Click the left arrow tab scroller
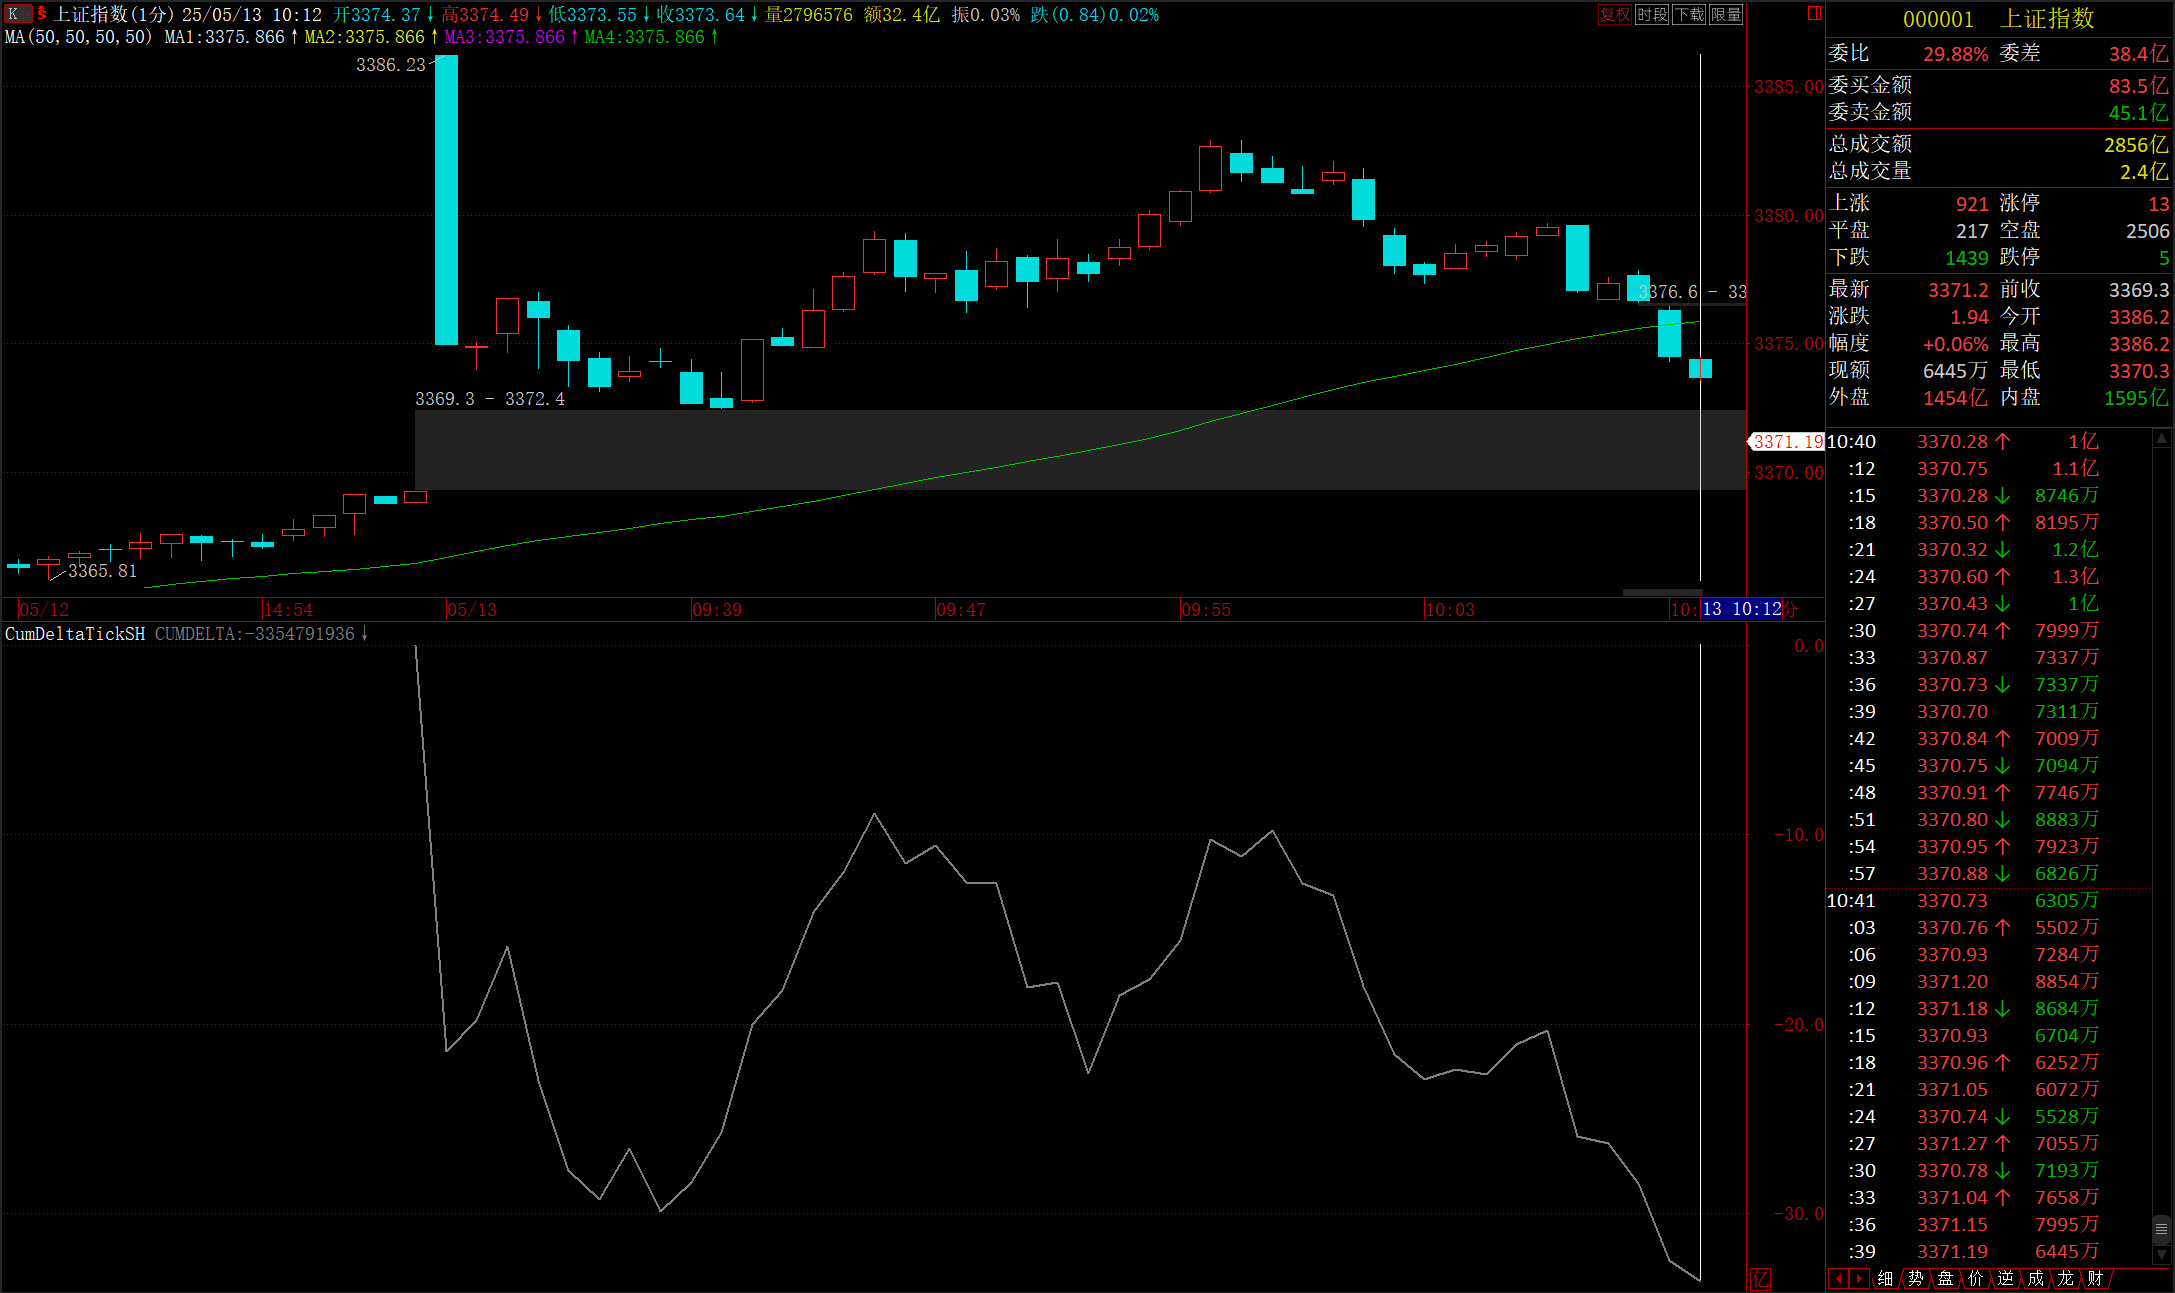Screen dimensions: 2175x1293 click(x=1838, y=1279)
